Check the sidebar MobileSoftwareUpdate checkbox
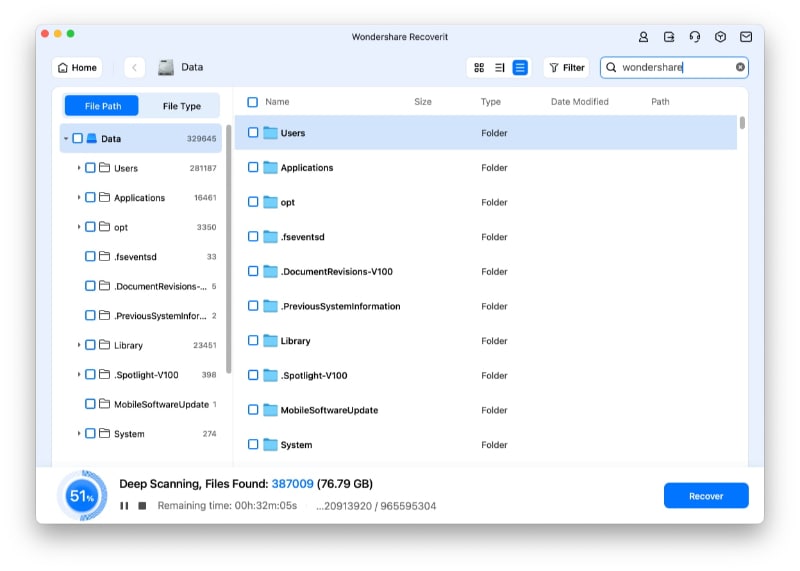Screen dimensions: 800x571 (x=90, y=404)
